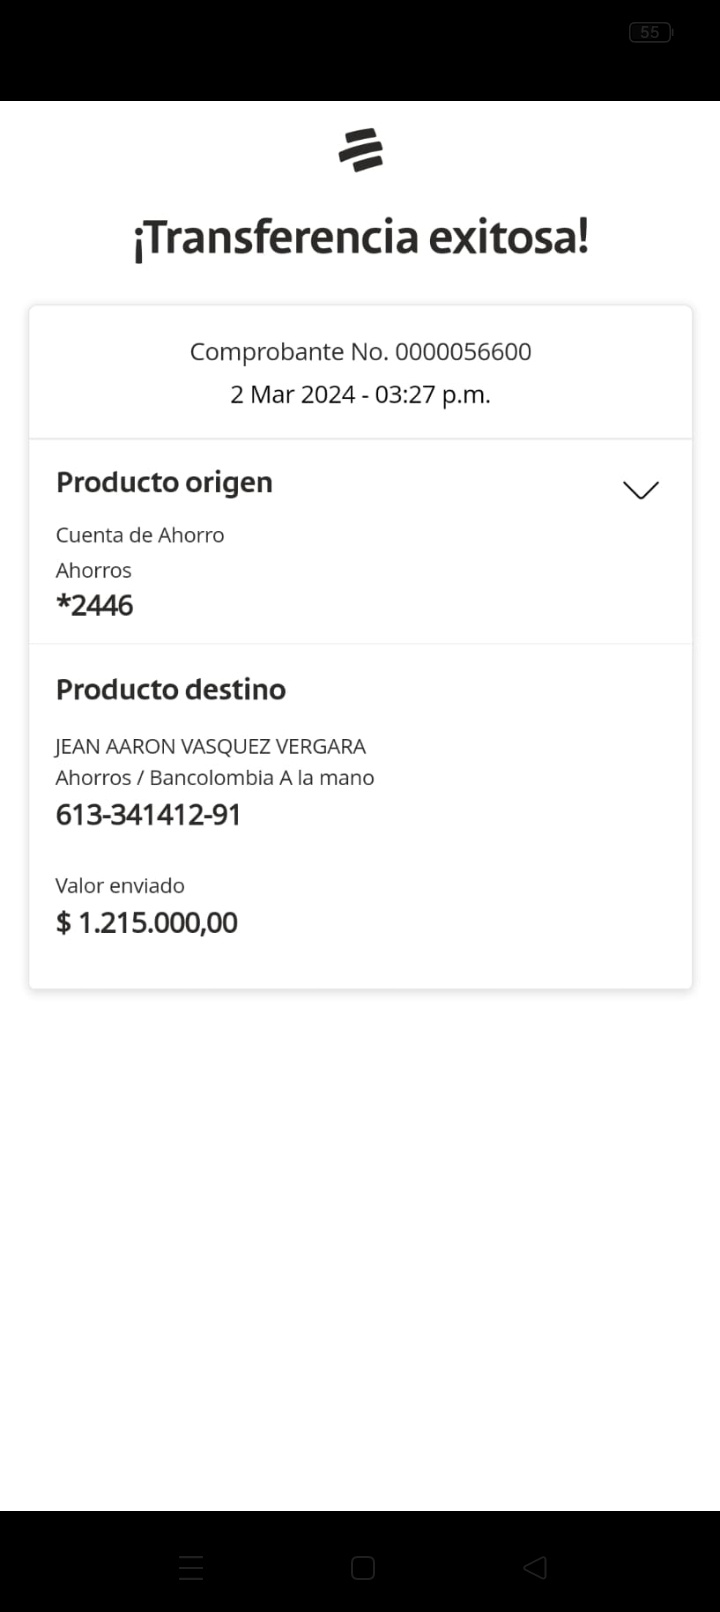The width and height of the screenshot is (720, 1612).
Task: Tap the Valor enviado label
Action: [x=120, y=885]
